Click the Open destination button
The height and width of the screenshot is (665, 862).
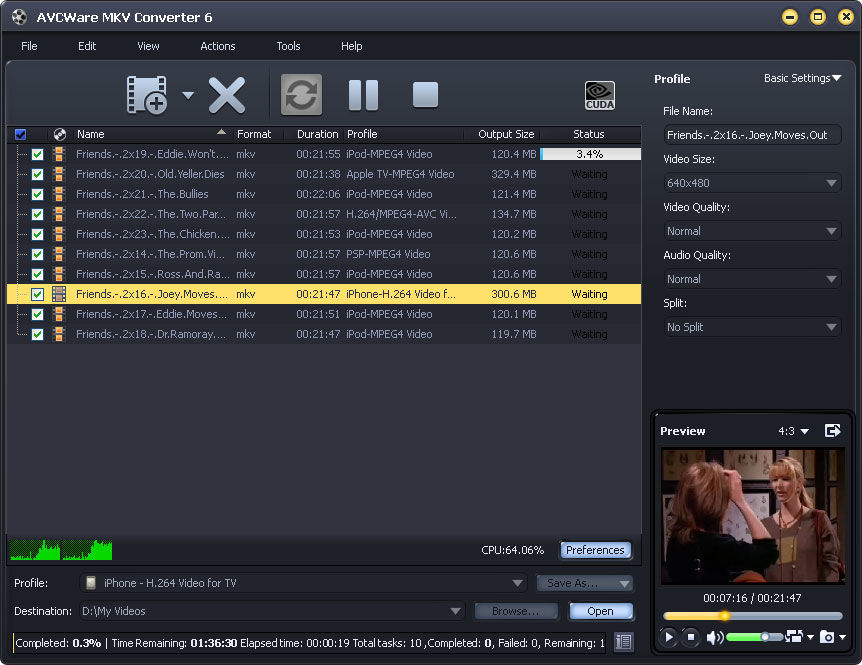click(600, 611)
